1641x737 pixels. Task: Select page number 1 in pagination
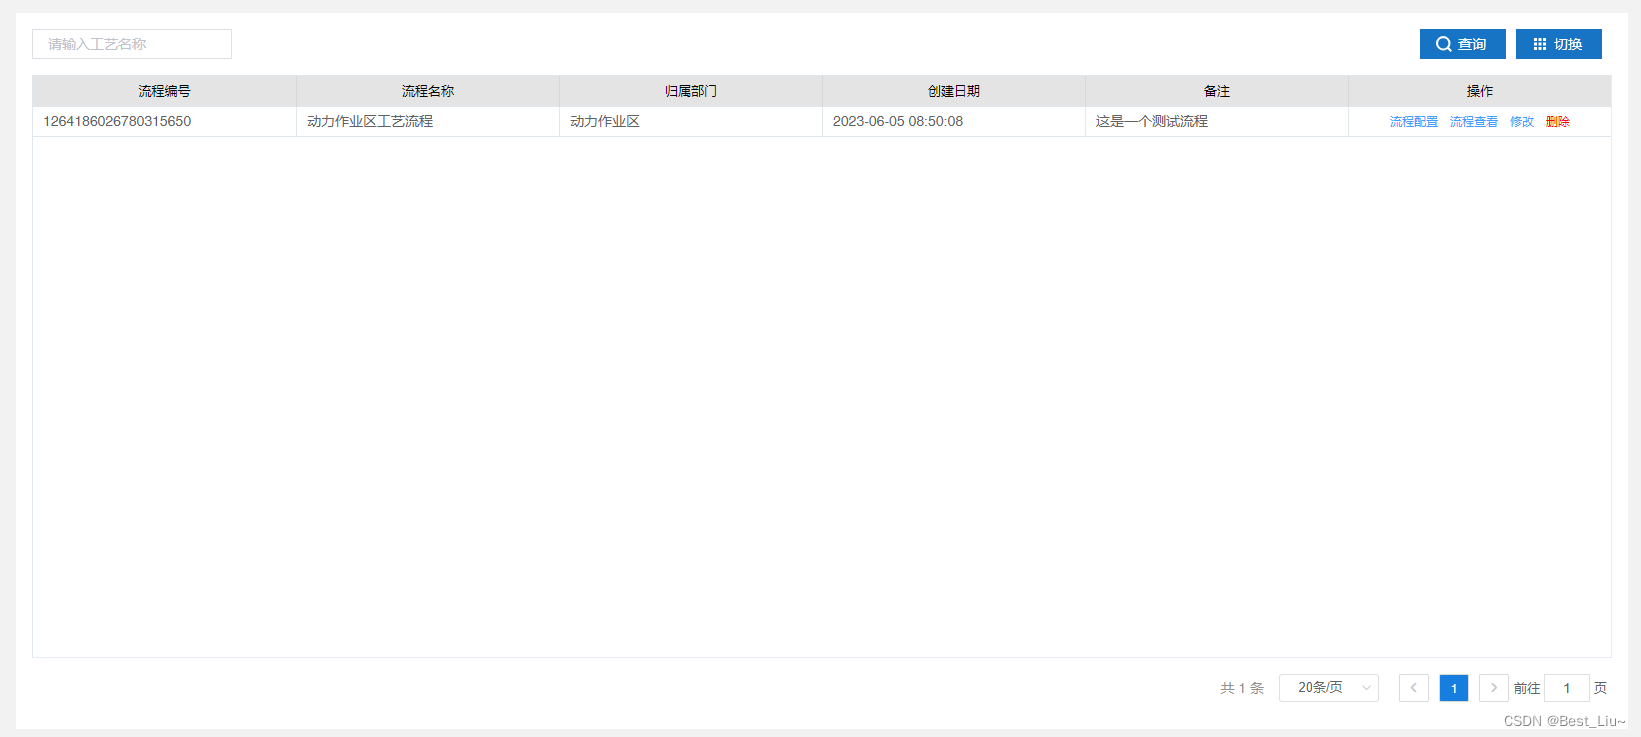(x=1453, y=688)
